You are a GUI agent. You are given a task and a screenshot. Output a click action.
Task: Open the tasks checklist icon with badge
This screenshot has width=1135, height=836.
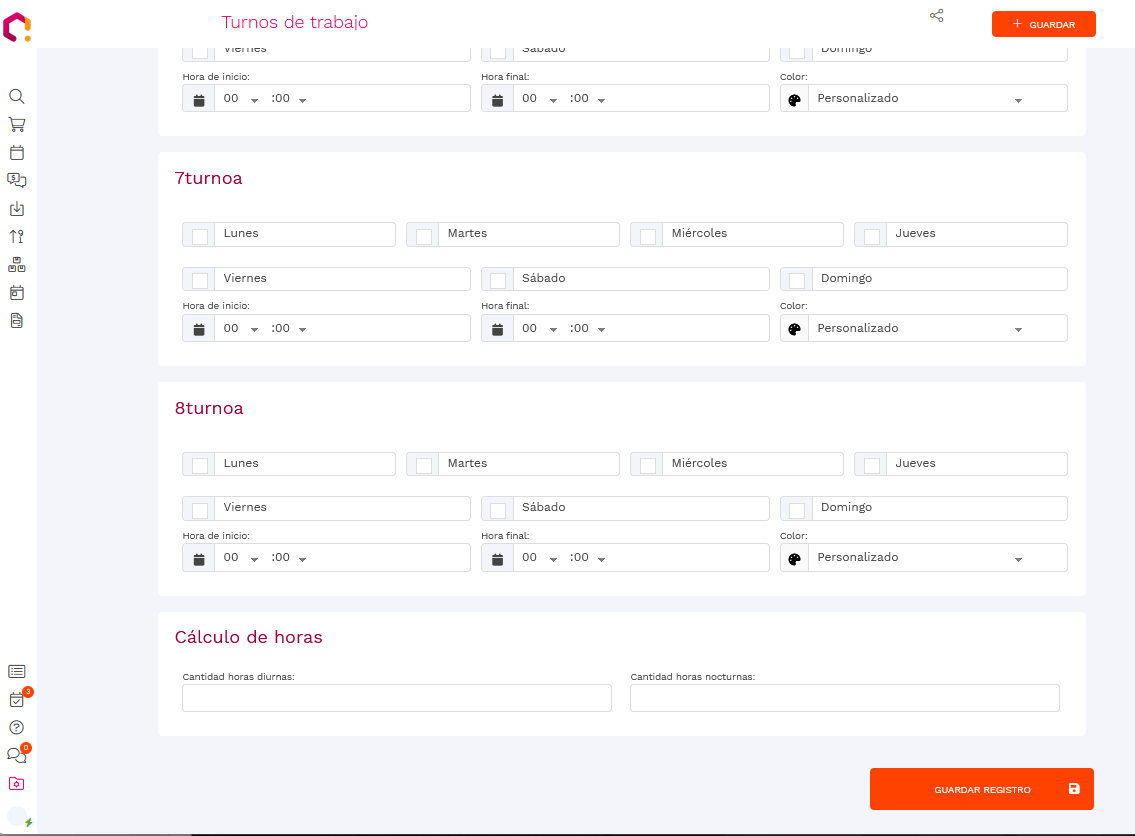[x=16, y=700]
